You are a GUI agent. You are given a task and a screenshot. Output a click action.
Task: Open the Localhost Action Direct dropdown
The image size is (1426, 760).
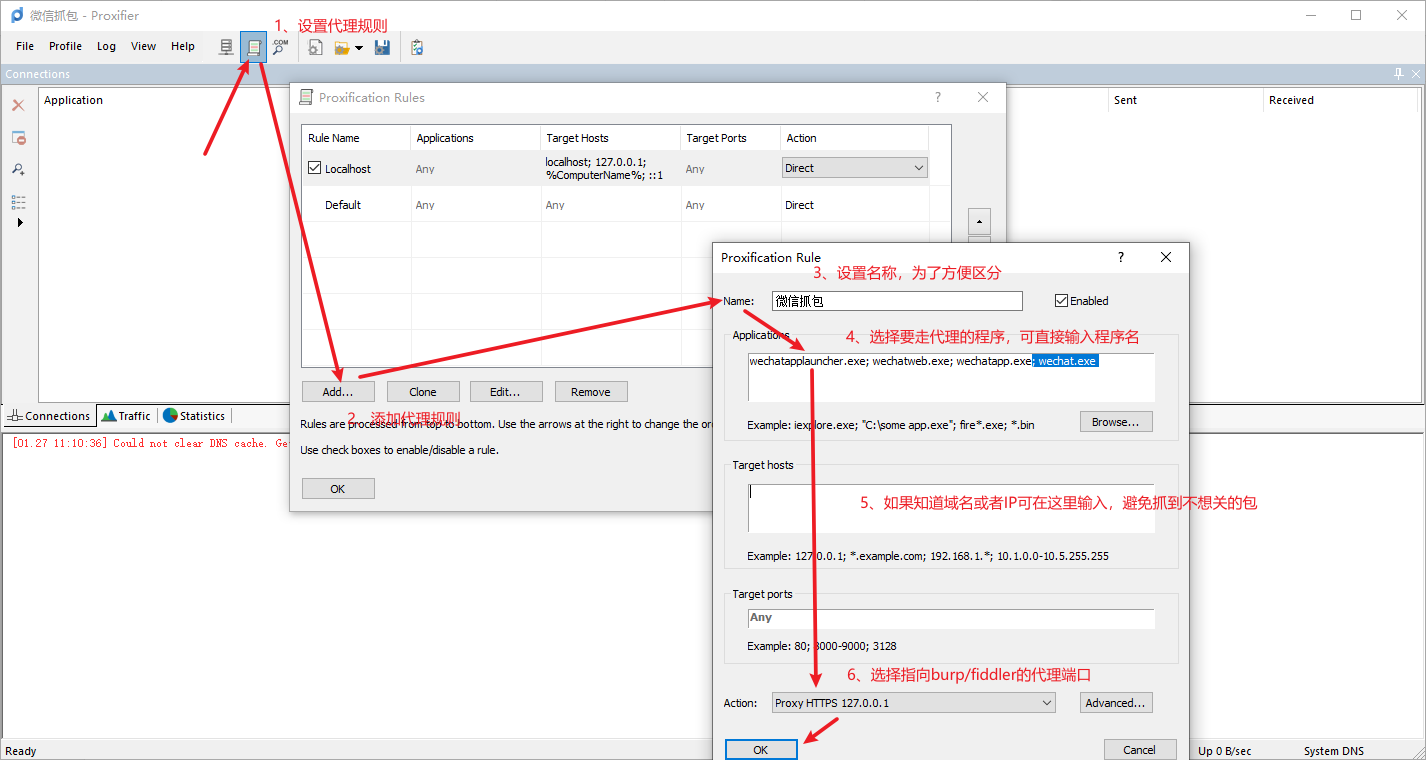[x=854, y=168]
